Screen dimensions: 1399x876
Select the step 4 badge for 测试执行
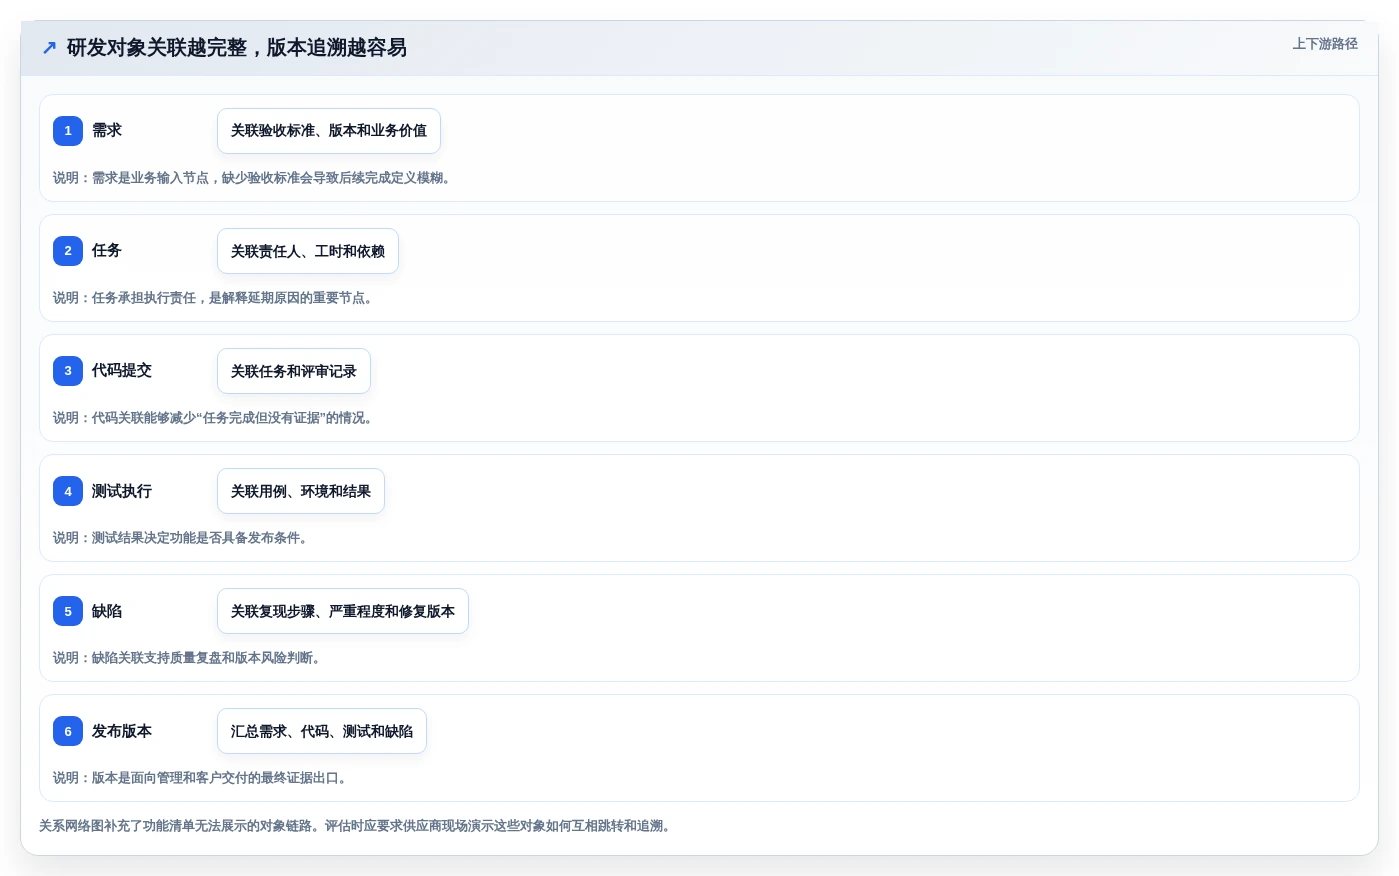point(68,491)
